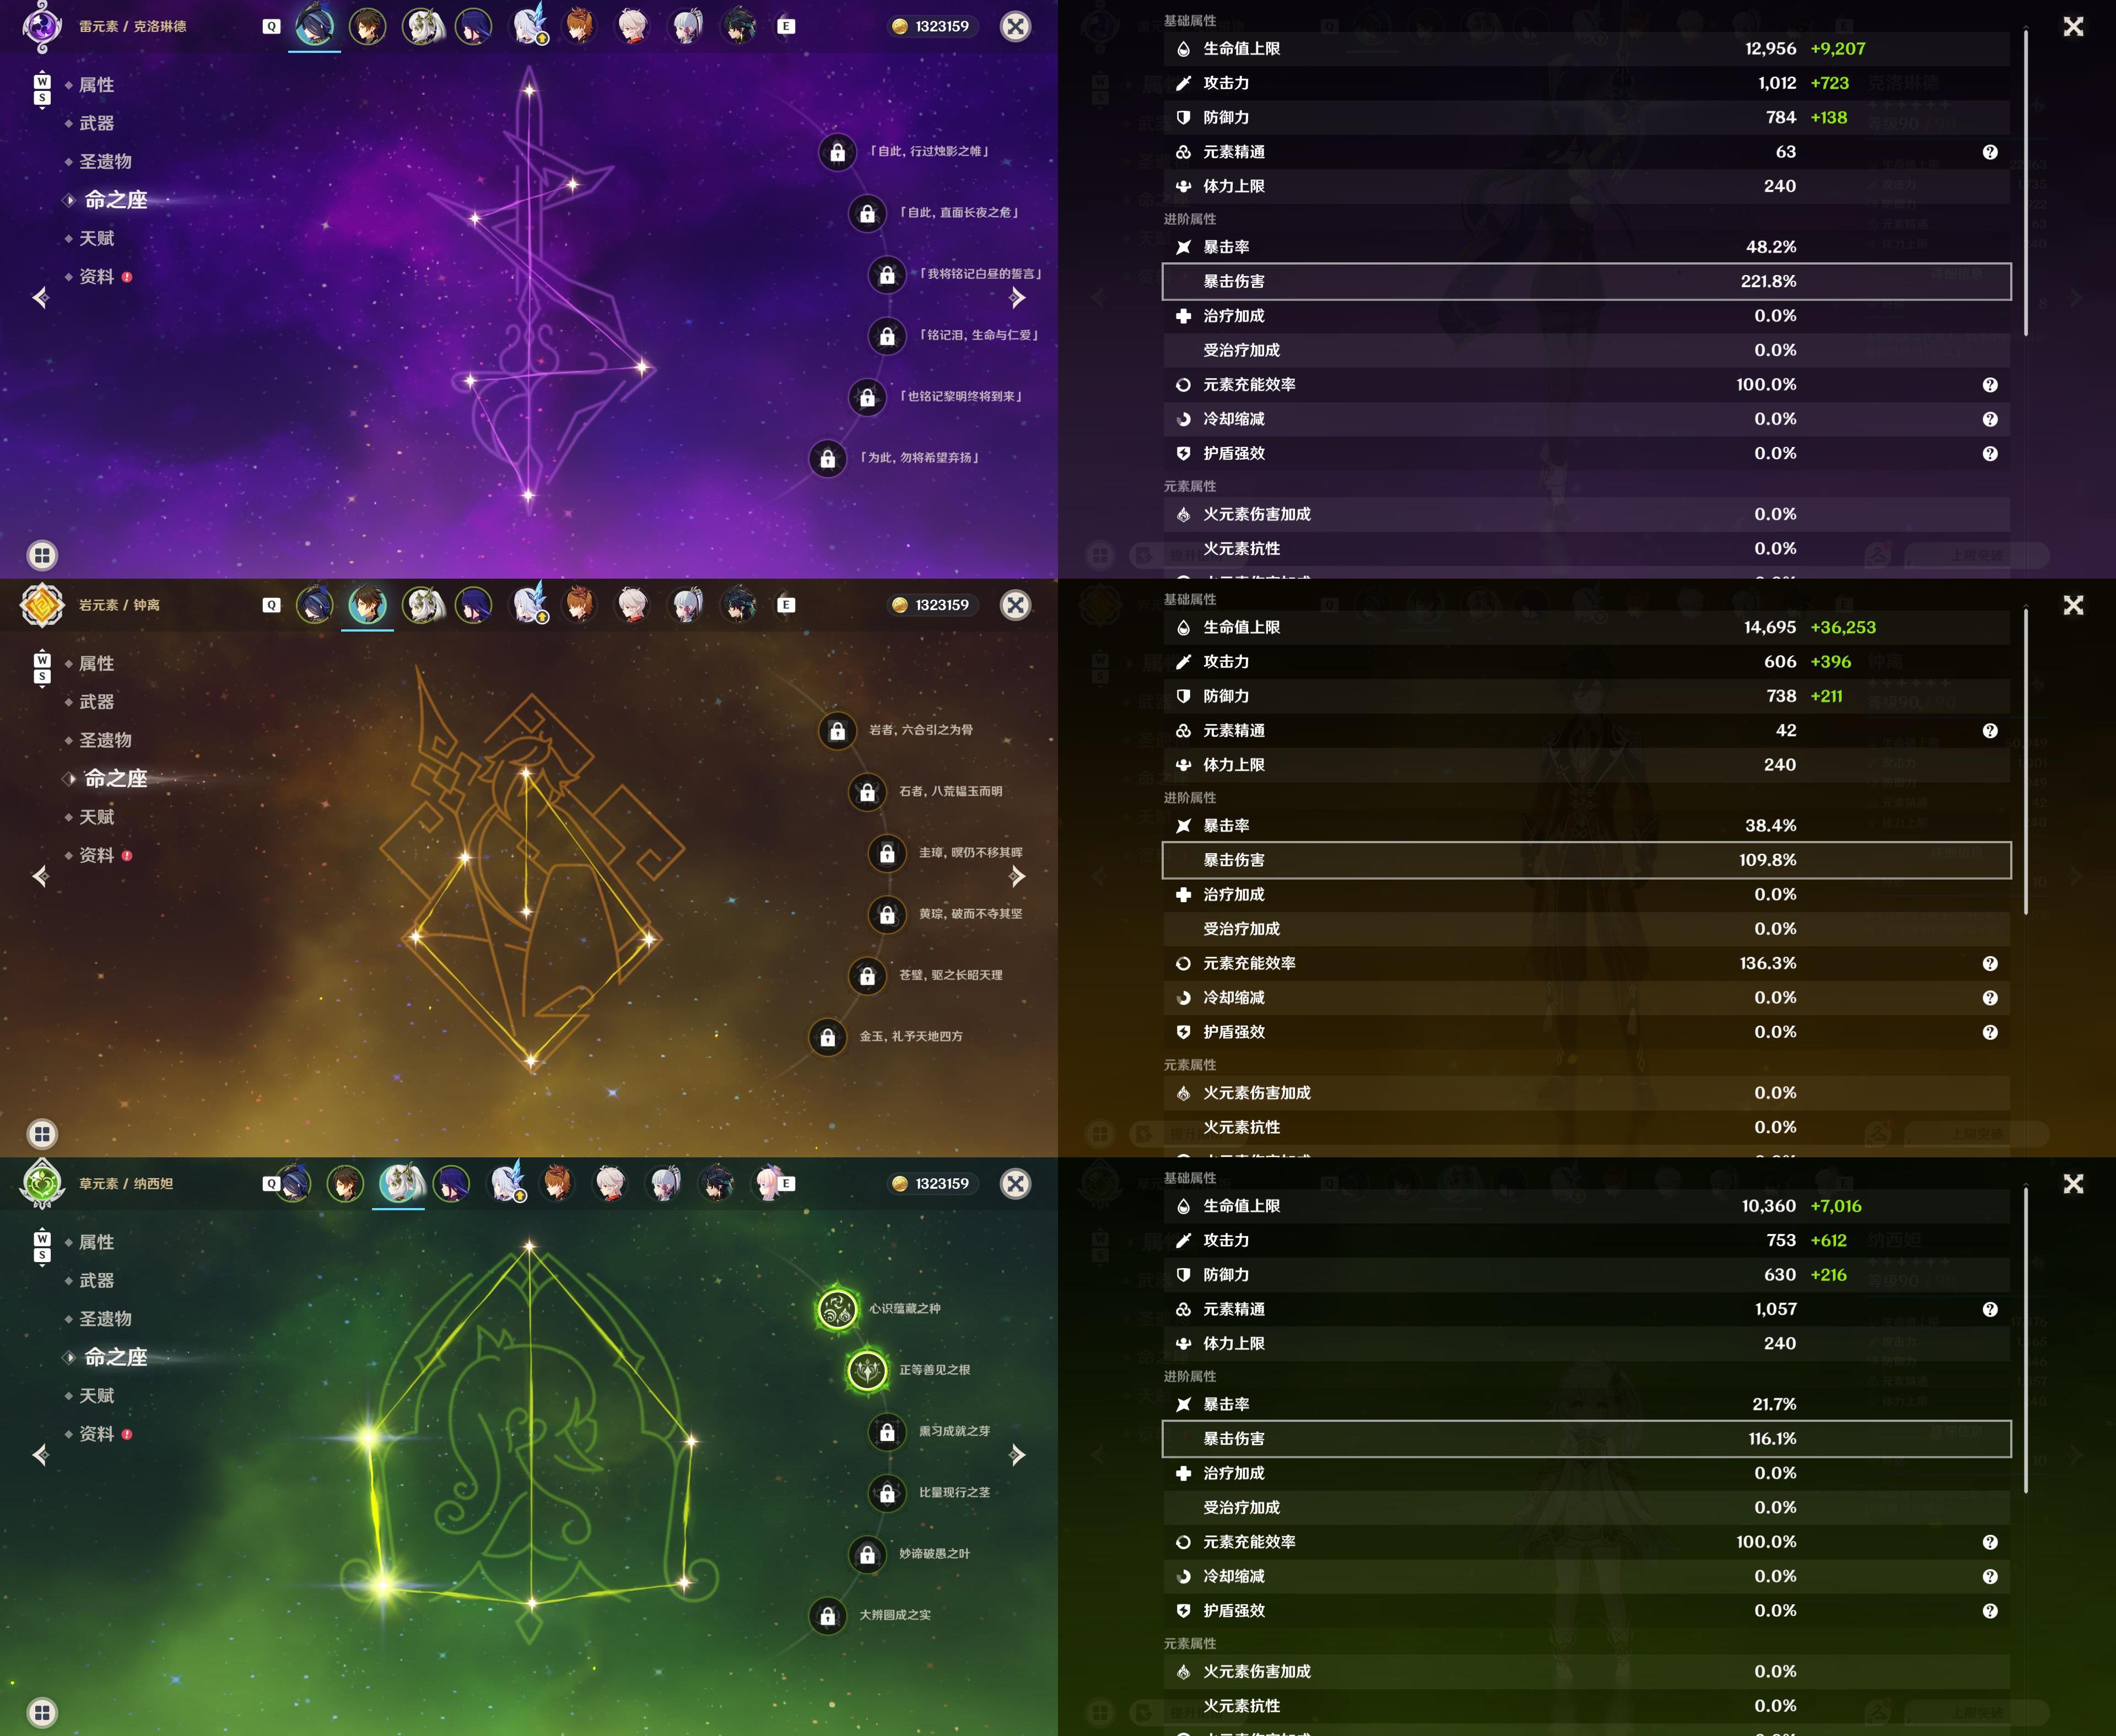Pick Raiden Shogun's avatar on Zhongli's screen
The height and width of the screenshot is (1736, 2116).
(473, 605)
